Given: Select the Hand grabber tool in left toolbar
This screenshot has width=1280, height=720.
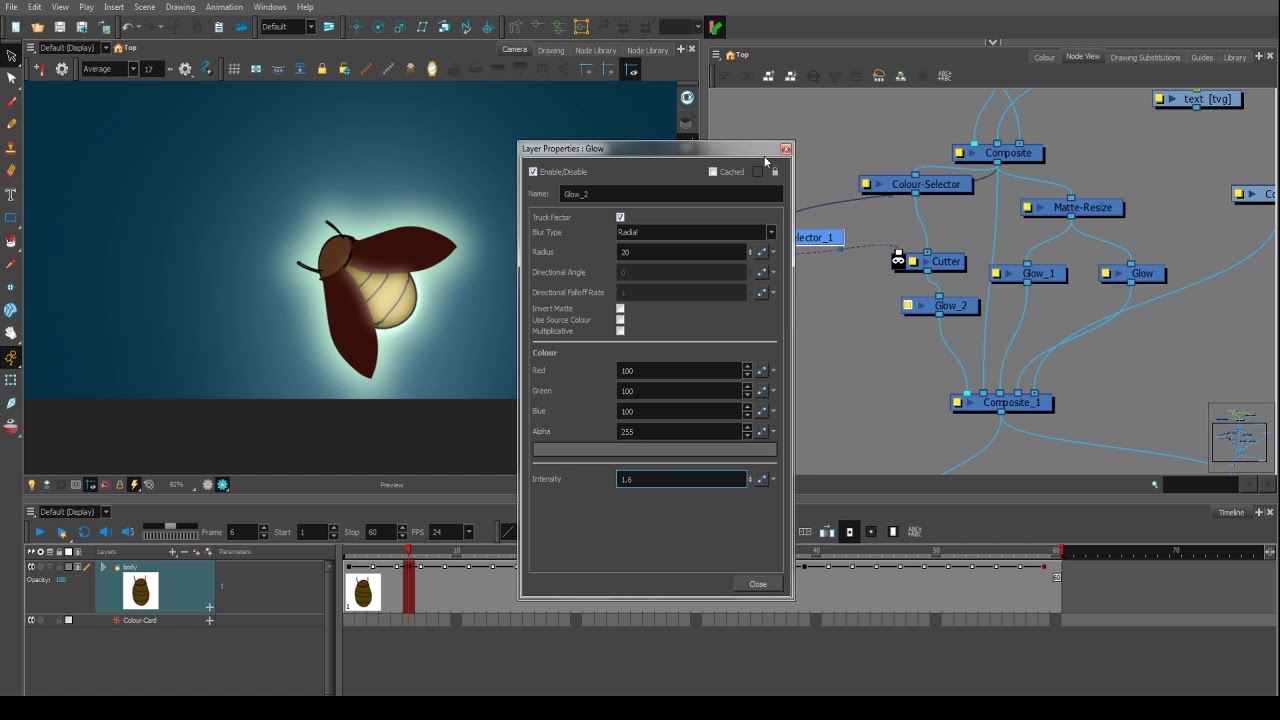Looking at the screenshot, I should tap(11, 333).
